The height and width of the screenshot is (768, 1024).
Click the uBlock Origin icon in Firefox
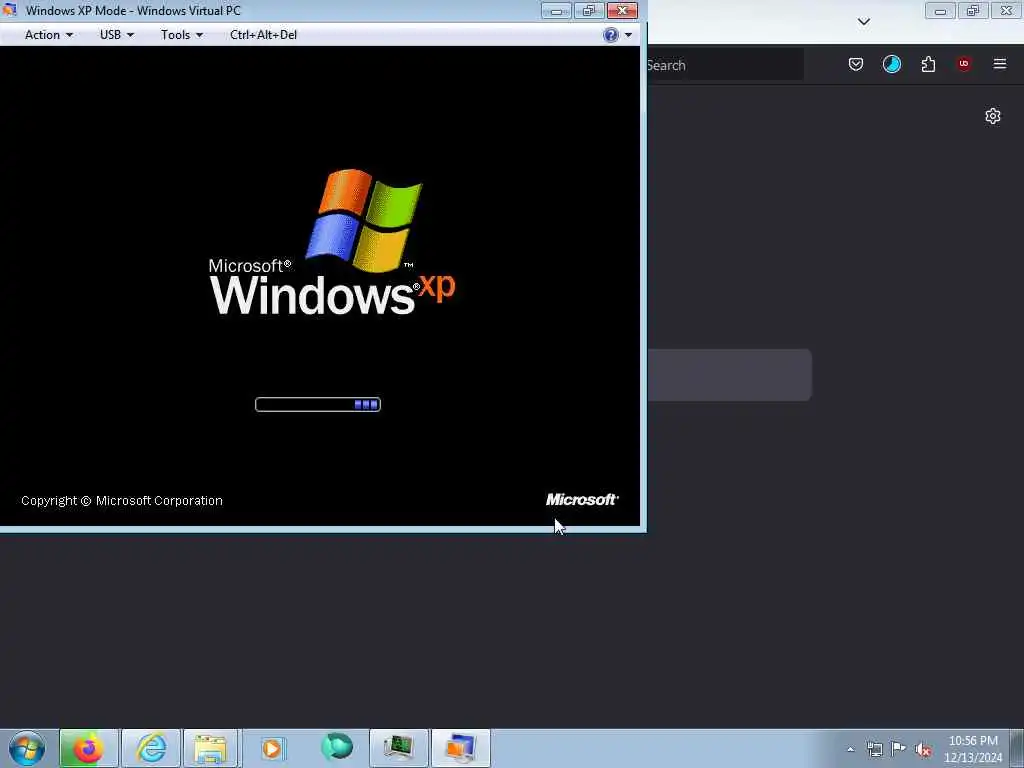click(964, 64)
